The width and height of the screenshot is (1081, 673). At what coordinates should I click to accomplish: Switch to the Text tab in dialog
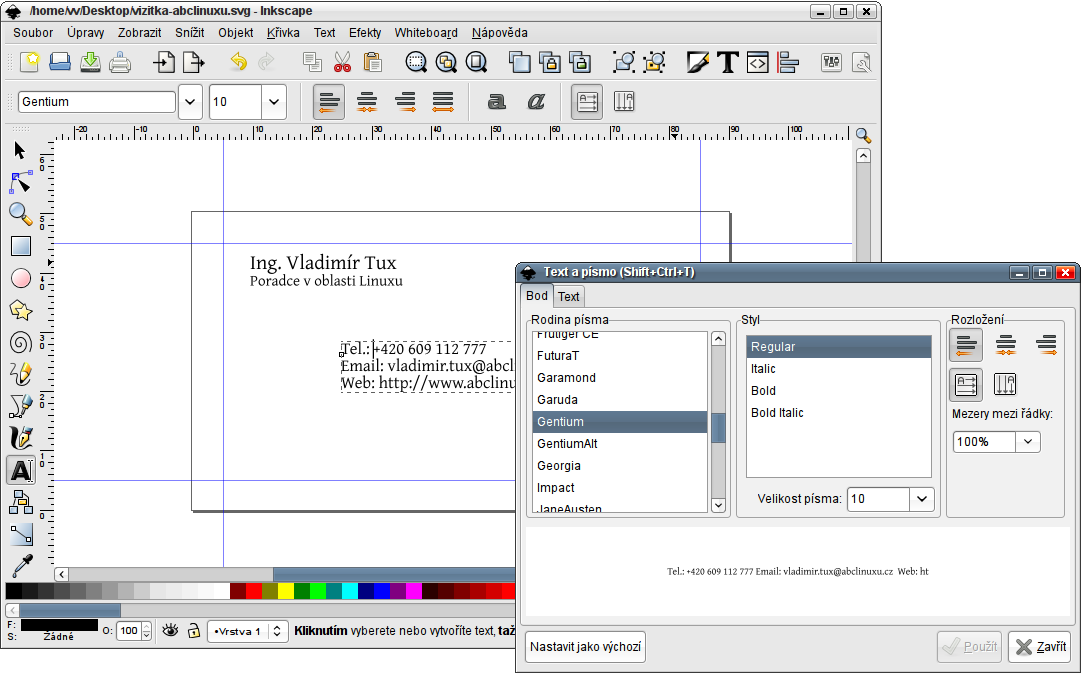click(569, 297)
